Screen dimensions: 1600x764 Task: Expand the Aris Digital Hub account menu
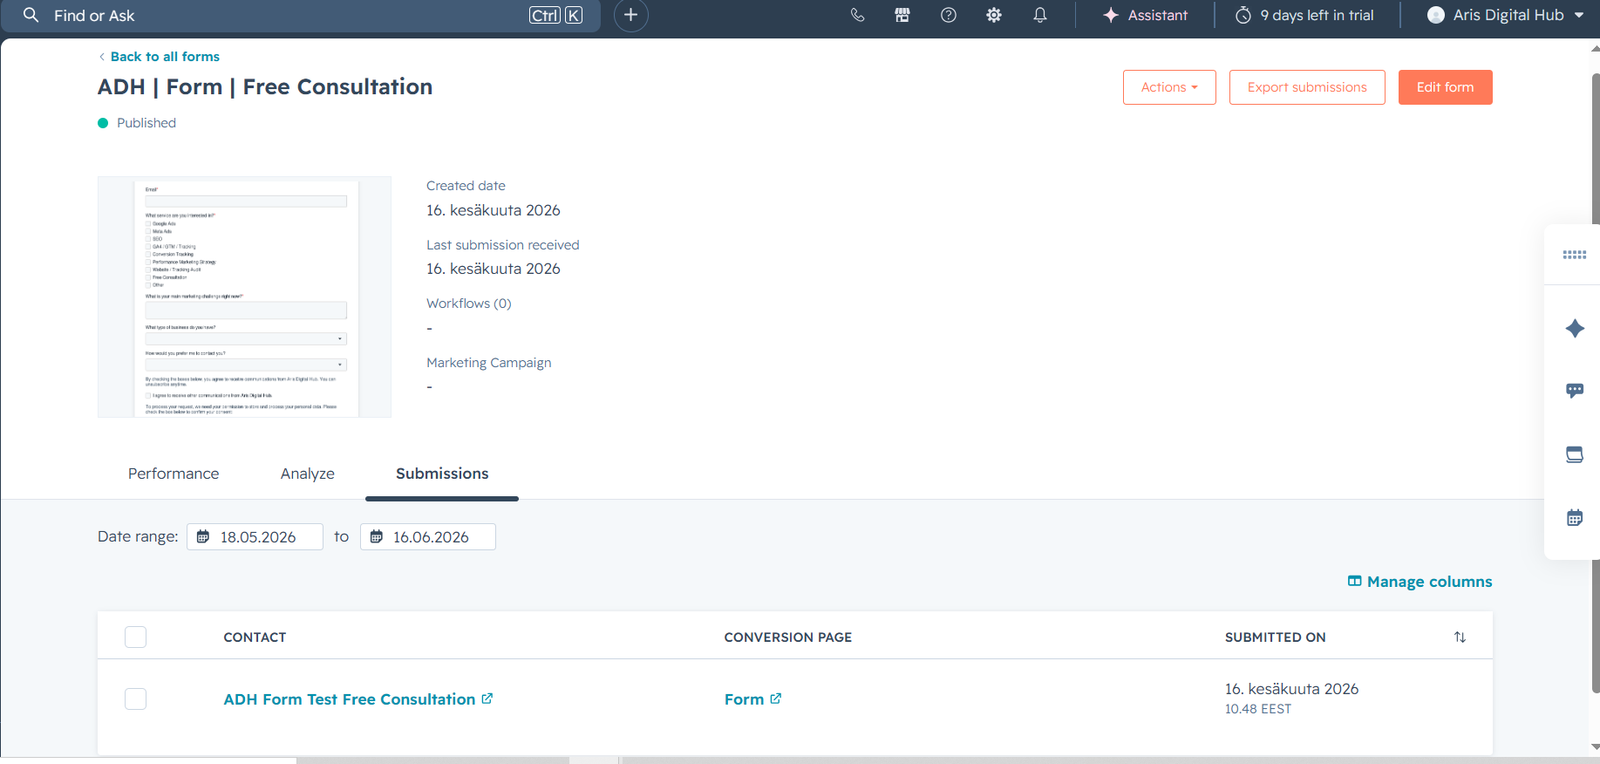(1506, 15)
